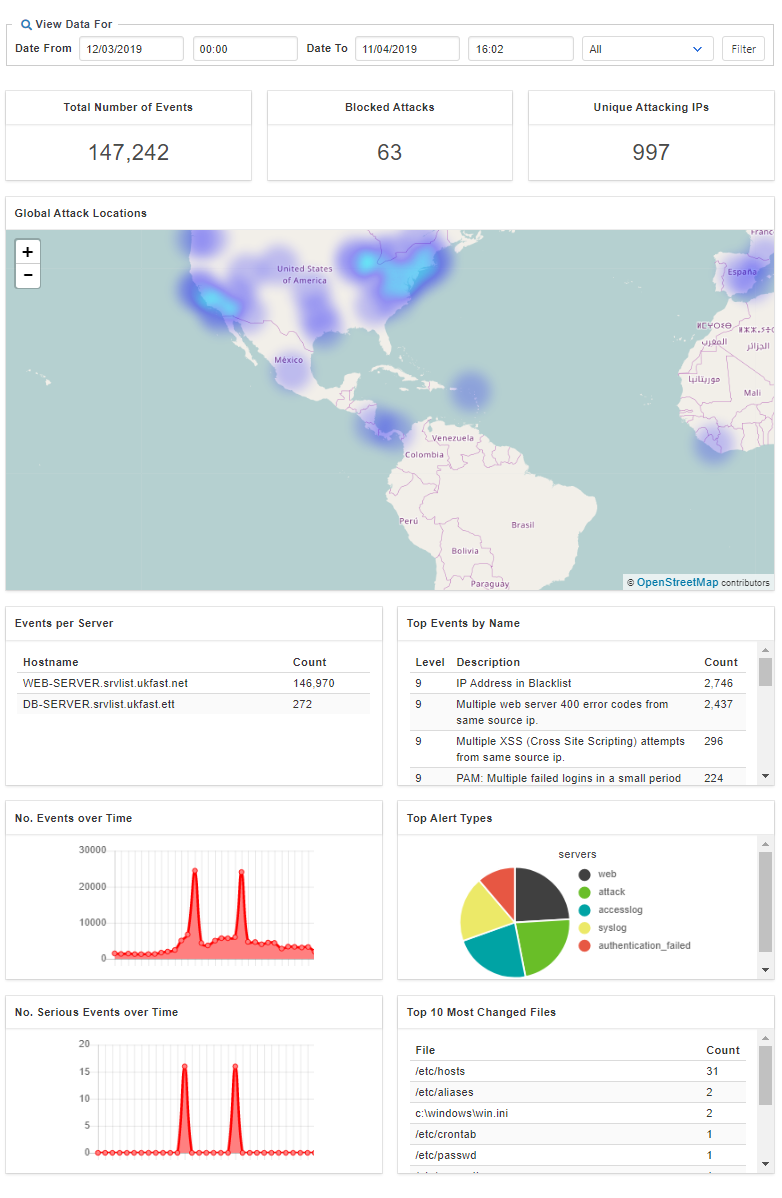Screen dimensions: 782x1198
Task: Click the Unique Attacking IPs value 997
Action: [651, 152]
